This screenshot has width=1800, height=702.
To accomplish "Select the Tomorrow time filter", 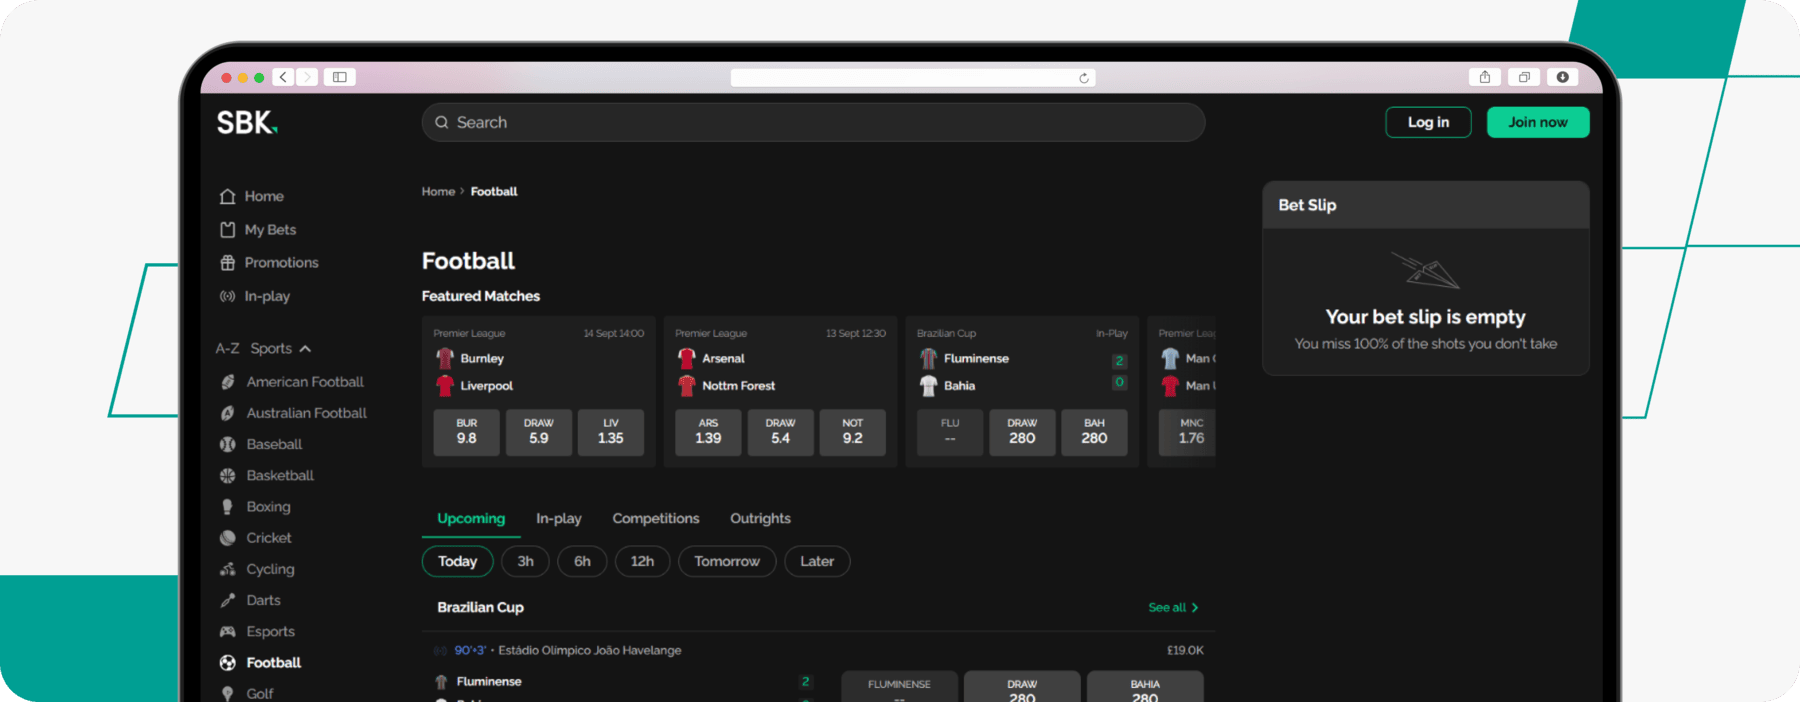I will point(727,561).
